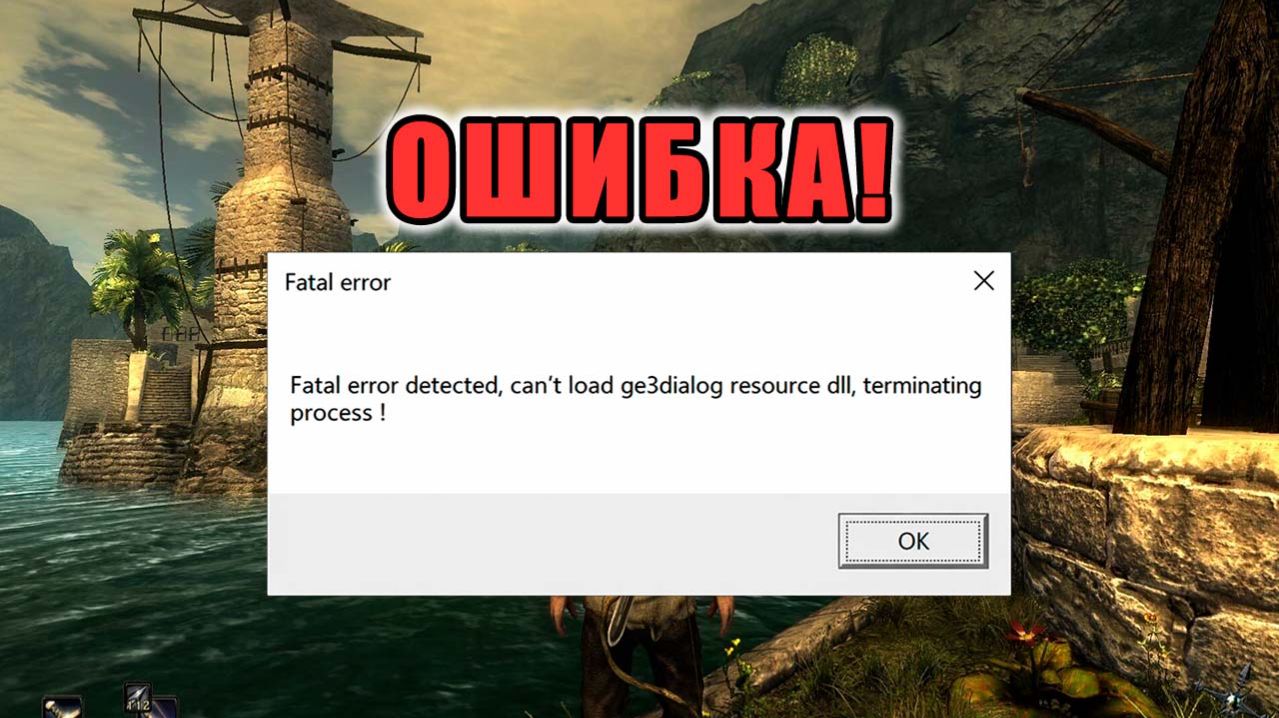
Task: Select the sword quick-slot icon
Action: (x=62, y=706)
